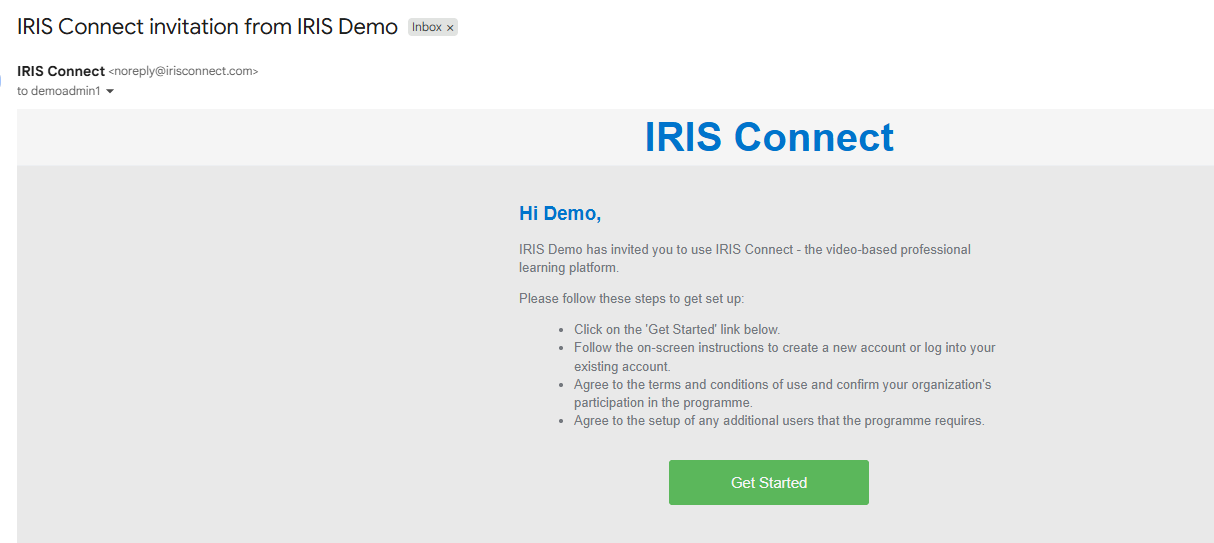Expand recipient details arrow next to demoadmin1

(110, 91)
